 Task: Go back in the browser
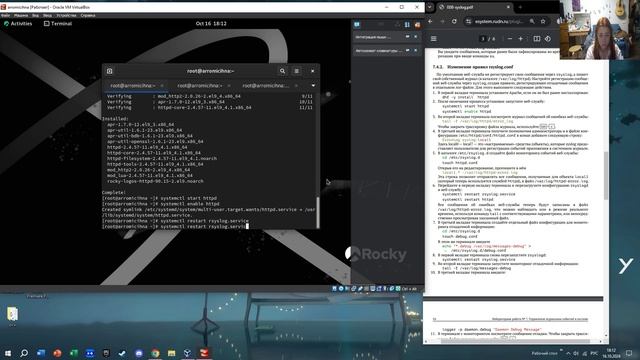430,21
